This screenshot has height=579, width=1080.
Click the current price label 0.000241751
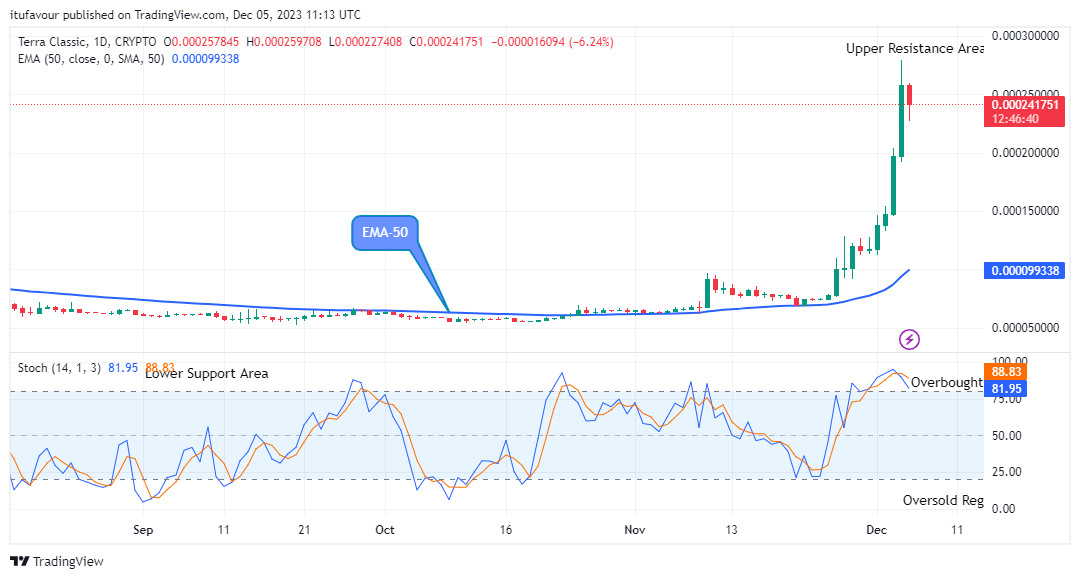1025,105
